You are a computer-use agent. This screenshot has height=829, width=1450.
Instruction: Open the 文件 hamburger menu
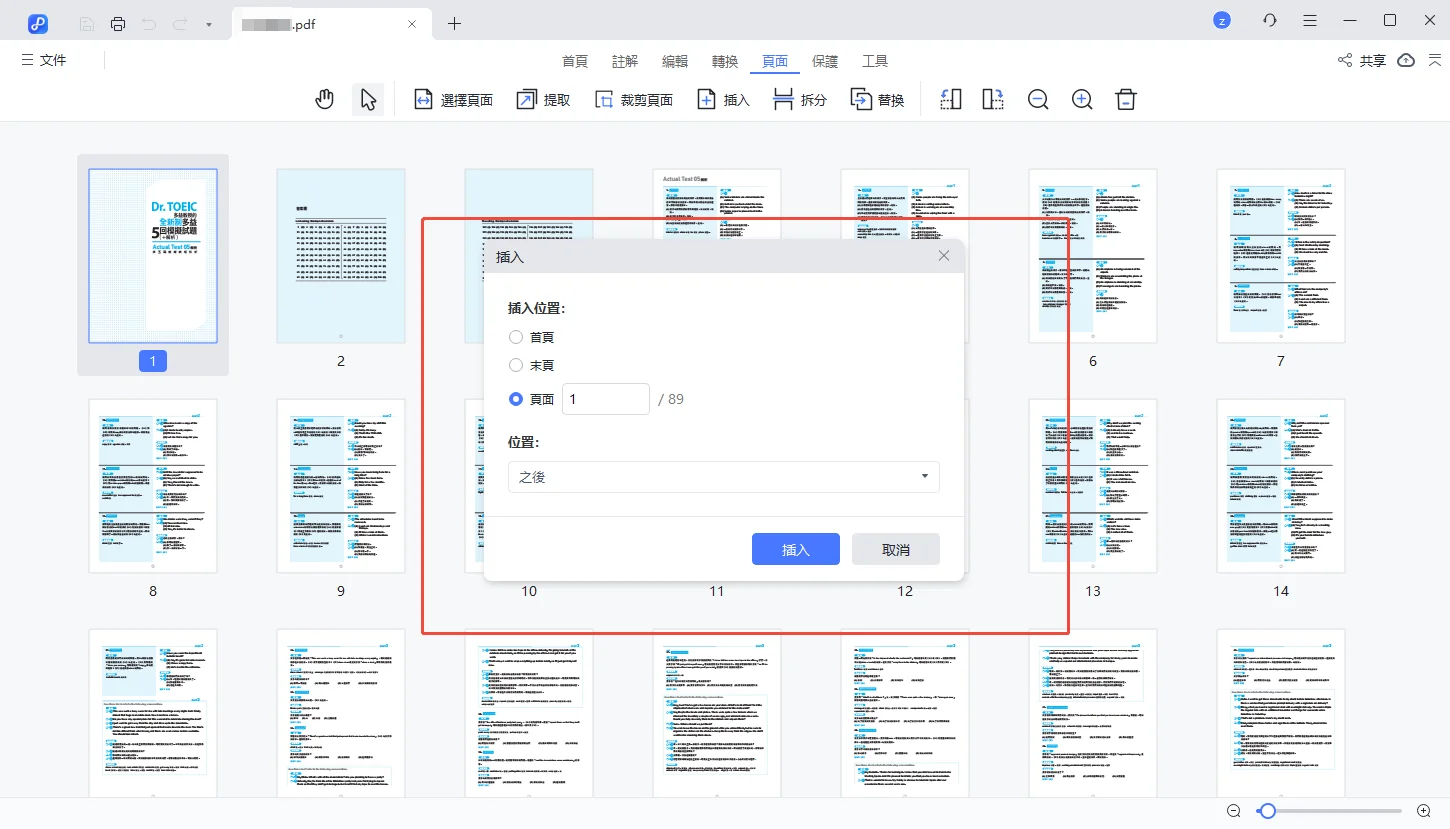pyautogui.click(x=44, y=60)
